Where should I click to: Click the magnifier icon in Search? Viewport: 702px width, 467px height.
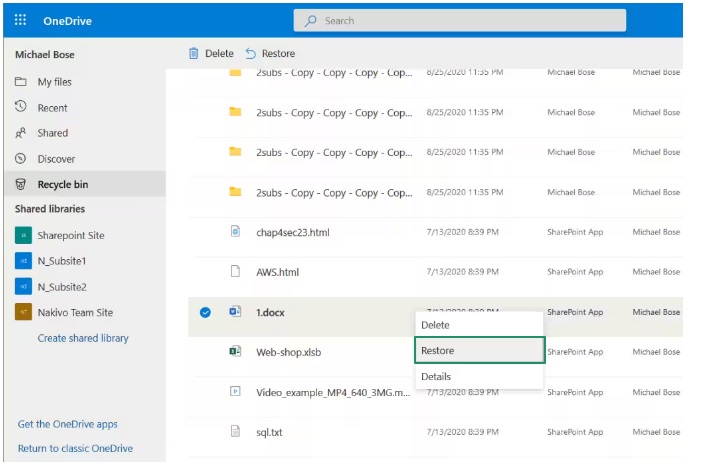click(x=310, y=21)
